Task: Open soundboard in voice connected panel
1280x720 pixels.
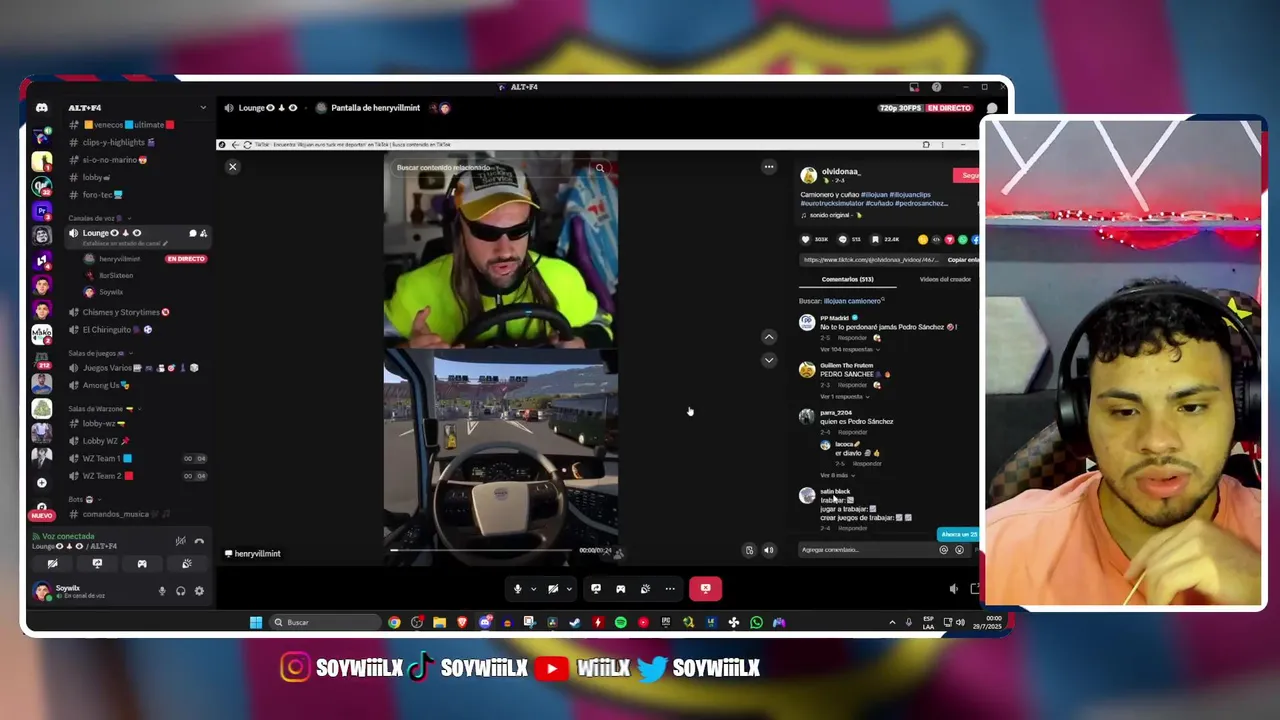Action: [187, 564]
